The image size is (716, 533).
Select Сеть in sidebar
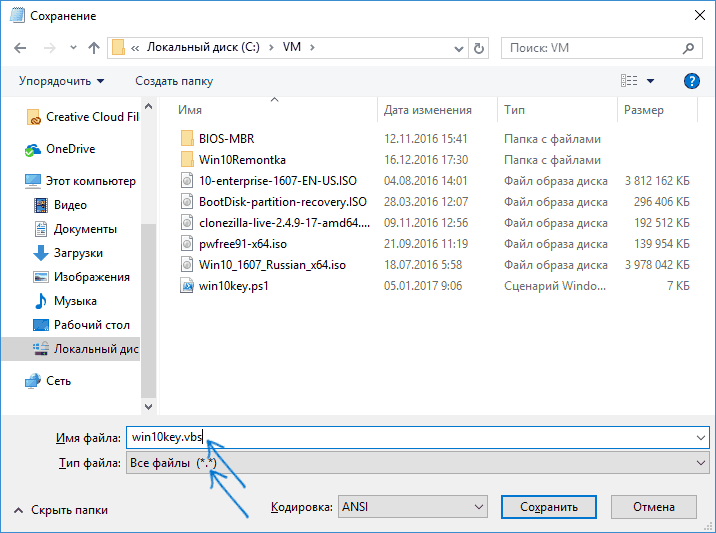tap(48, 381)
